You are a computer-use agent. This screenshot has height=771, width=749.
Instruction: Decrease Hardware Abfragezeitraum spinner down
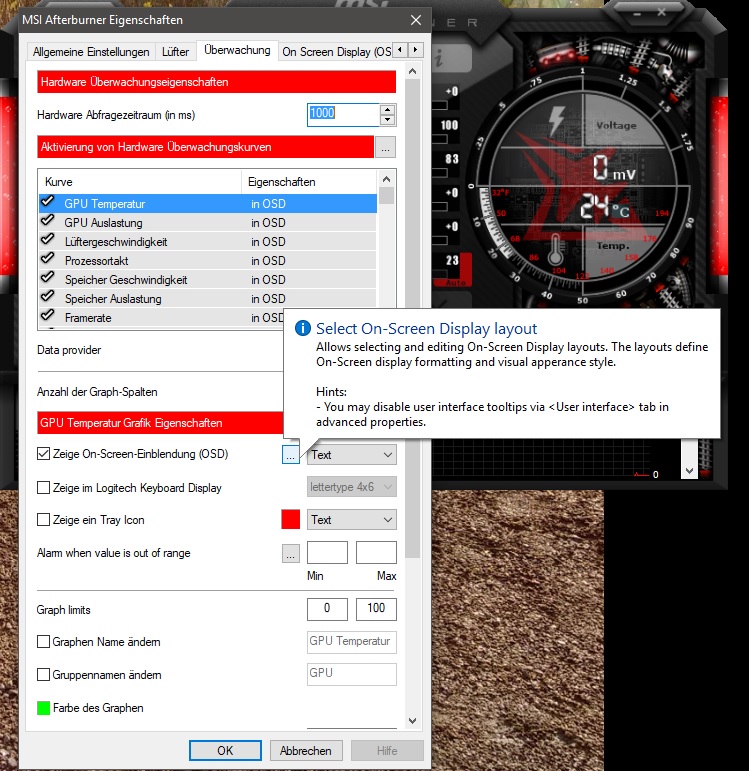click(x=388, y=120)
